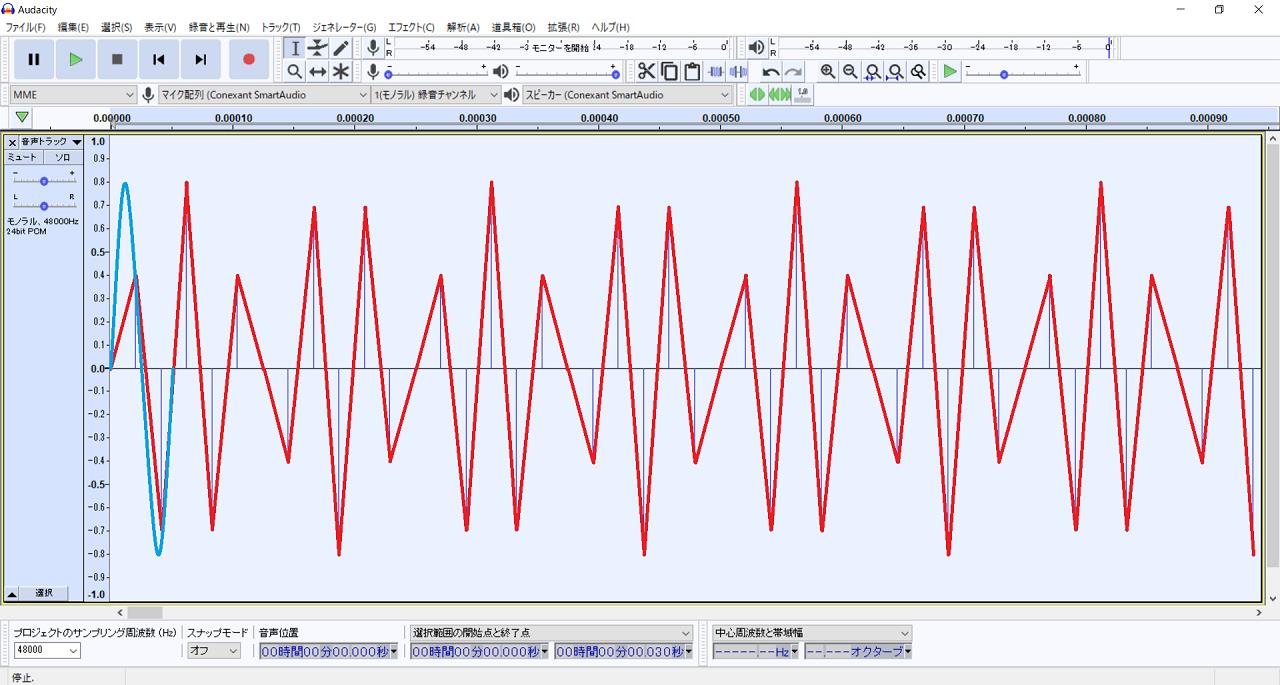Click the Undo arrow icon
This screenshot has height=685, width=1280.
pyautogui.click(x=771, y=71)
